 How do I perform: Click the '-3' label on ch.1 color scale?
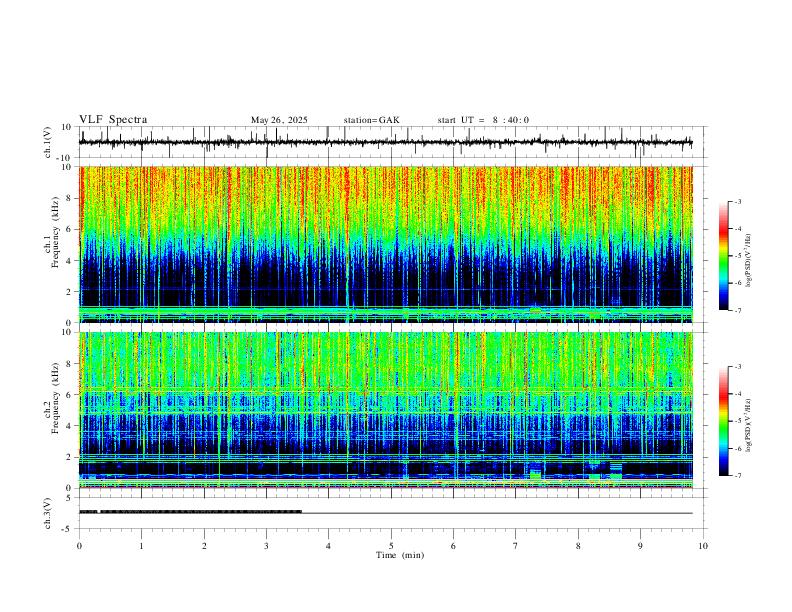738,201
